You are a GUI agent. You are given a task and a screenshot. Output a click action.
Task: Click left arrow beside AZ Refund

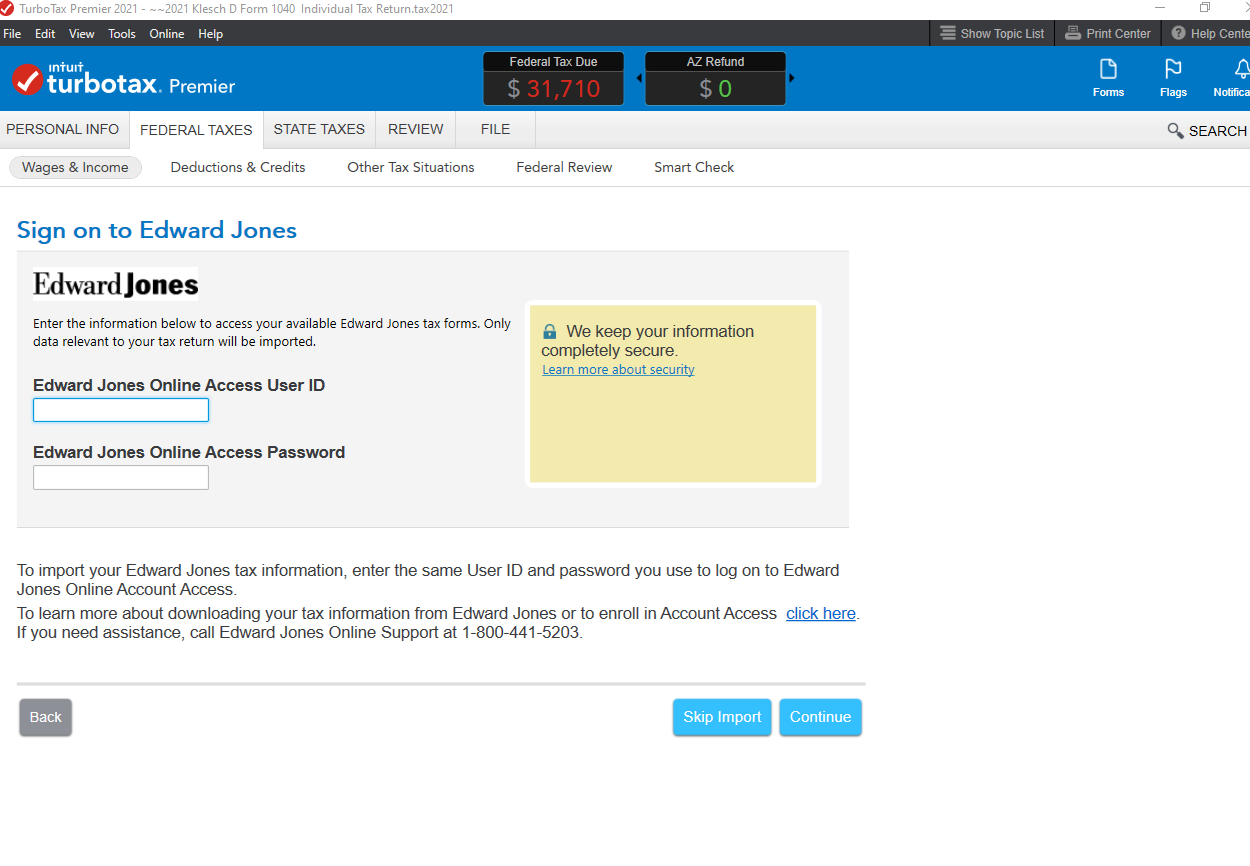pos(639,78)
